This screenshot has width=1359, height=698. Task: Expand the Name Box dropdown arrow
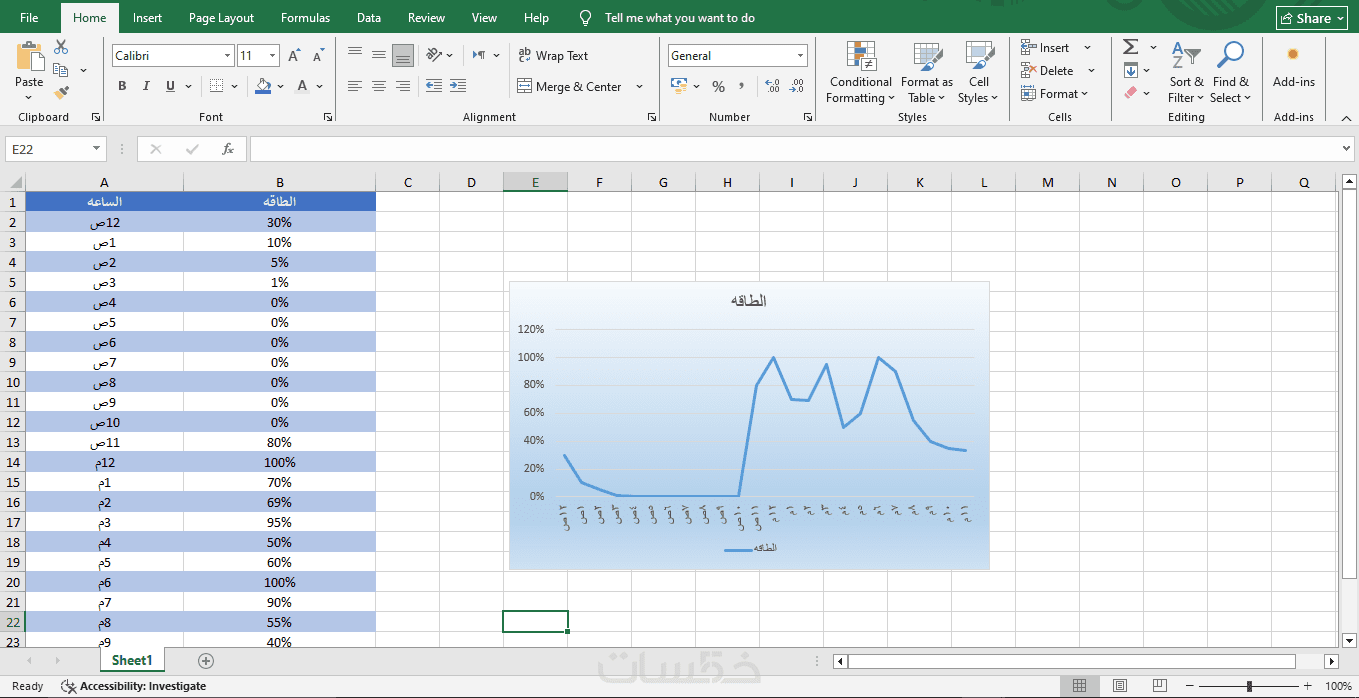click(x=97, y=149)
